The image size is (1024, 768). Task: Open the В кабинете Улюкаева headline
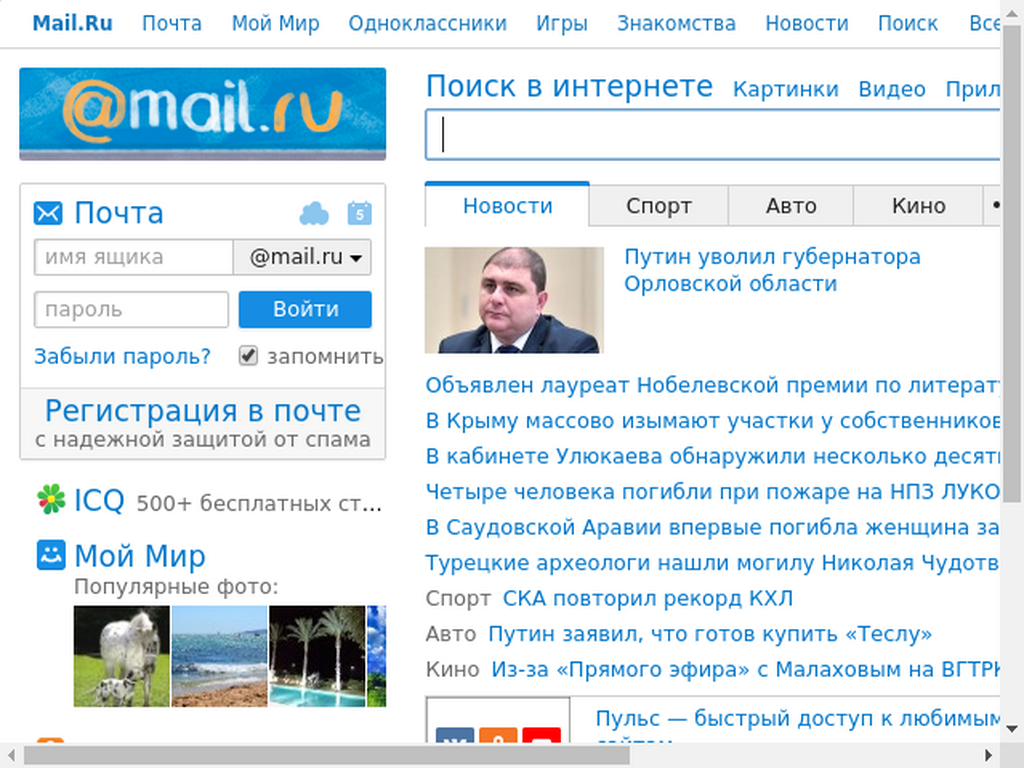pyautogui.click(x=712, y=456)
